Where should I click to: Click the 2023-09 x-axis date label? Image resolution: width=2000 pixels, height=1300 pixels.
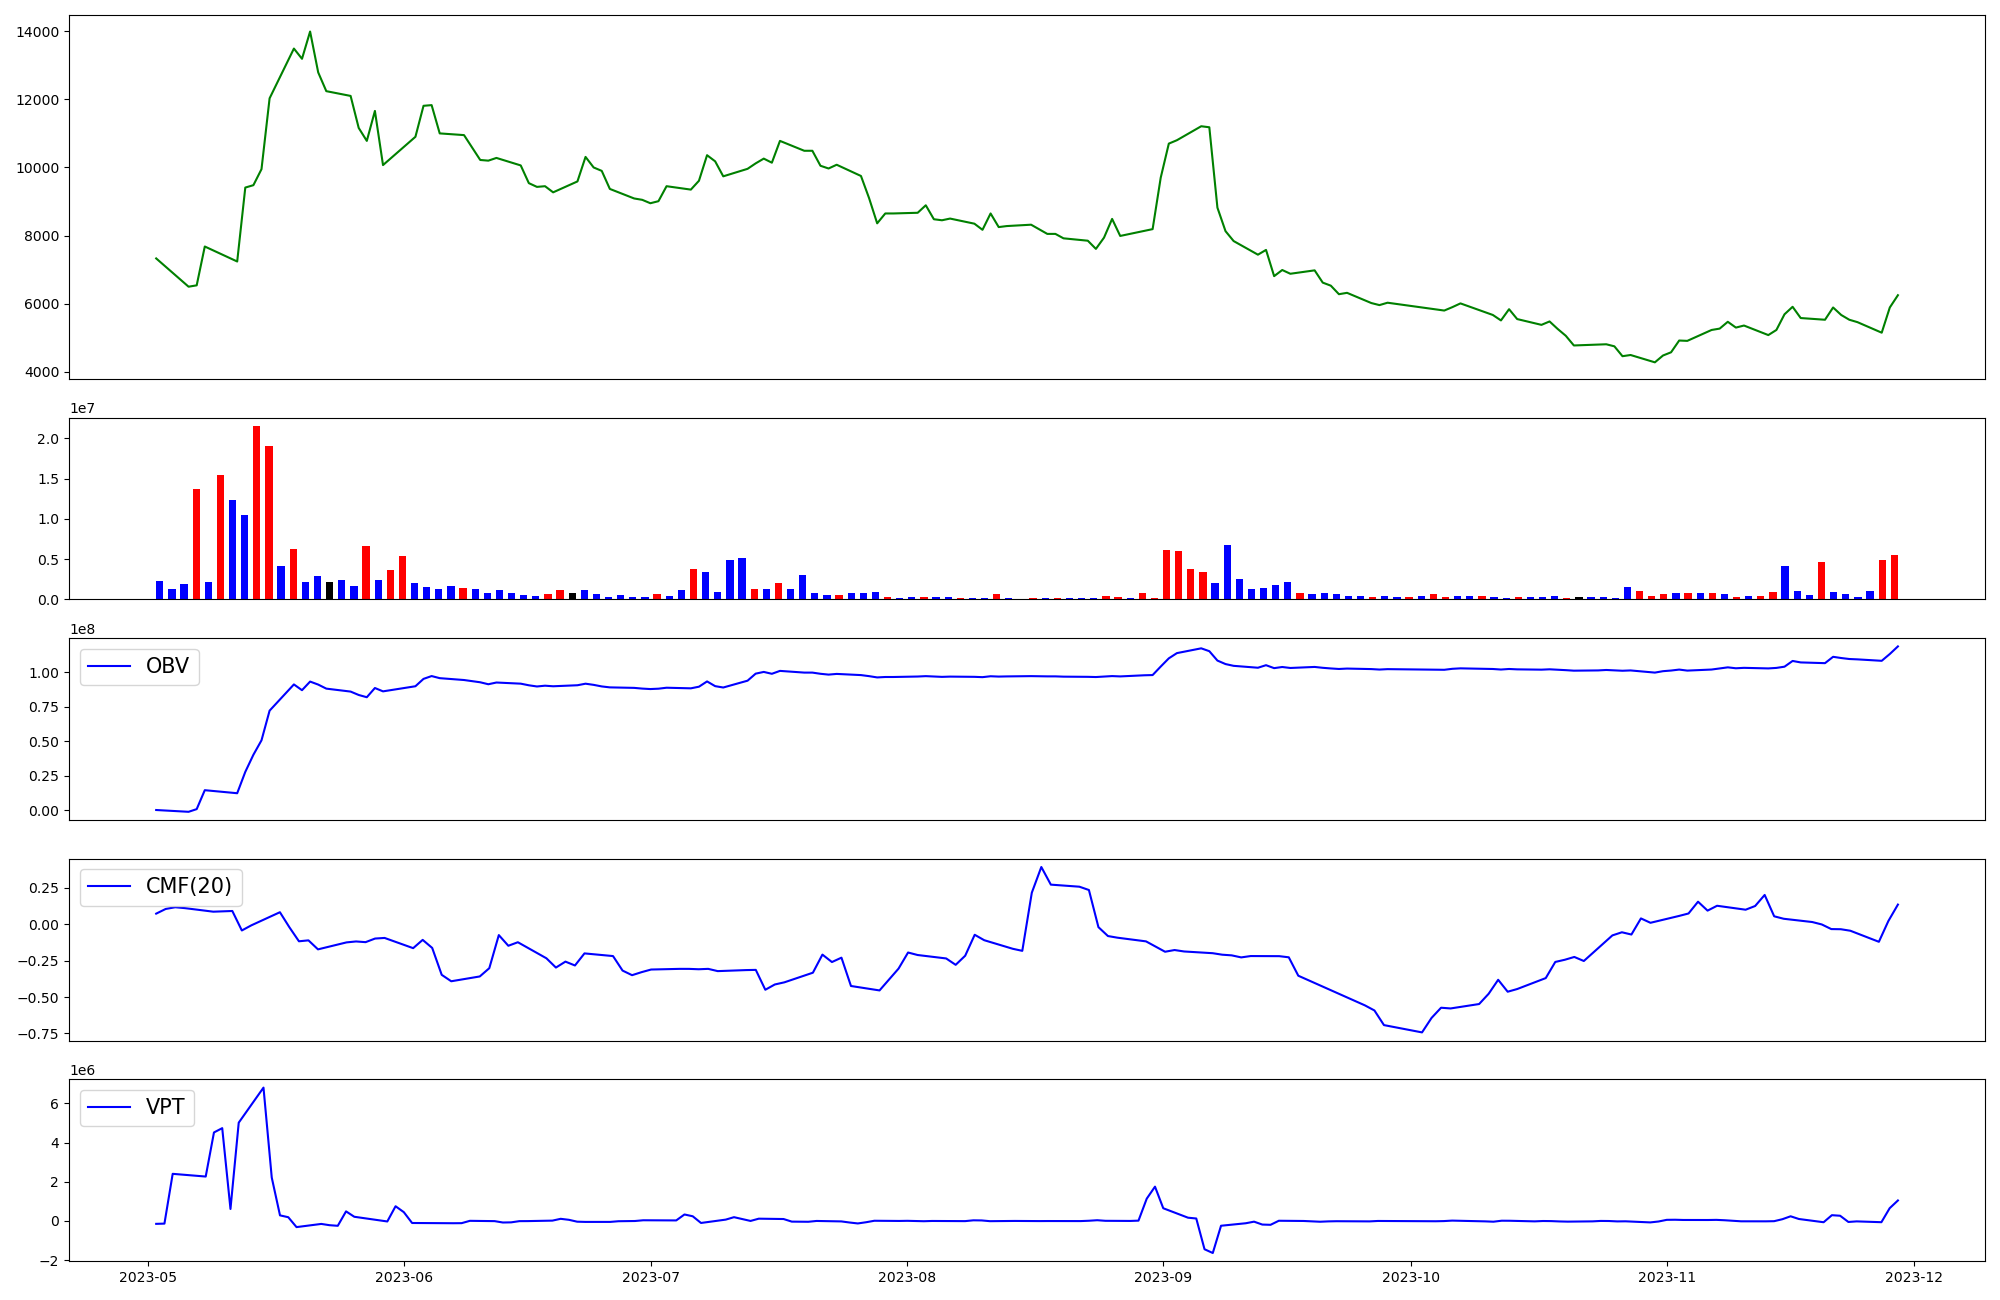tap(1163, 1277)
